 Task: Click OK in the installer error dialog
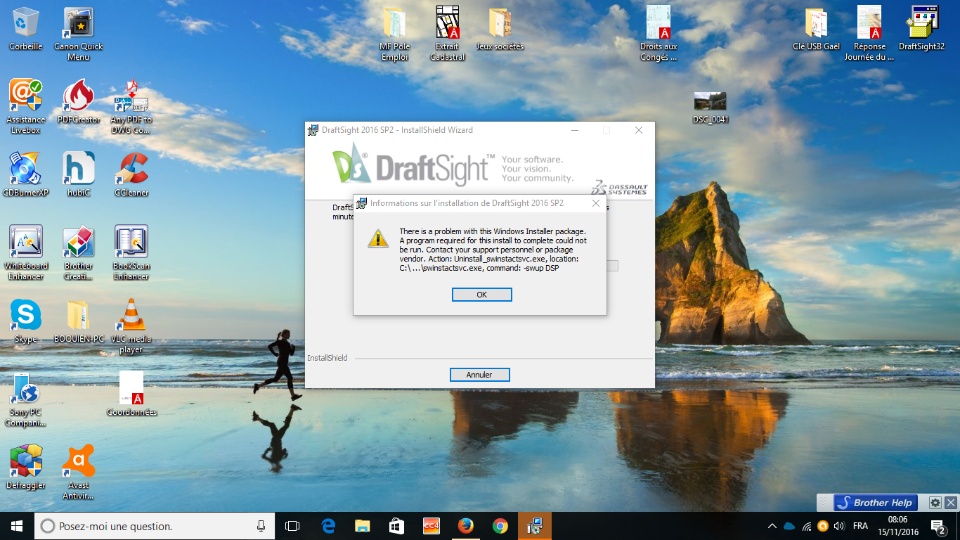coord(481,294)
